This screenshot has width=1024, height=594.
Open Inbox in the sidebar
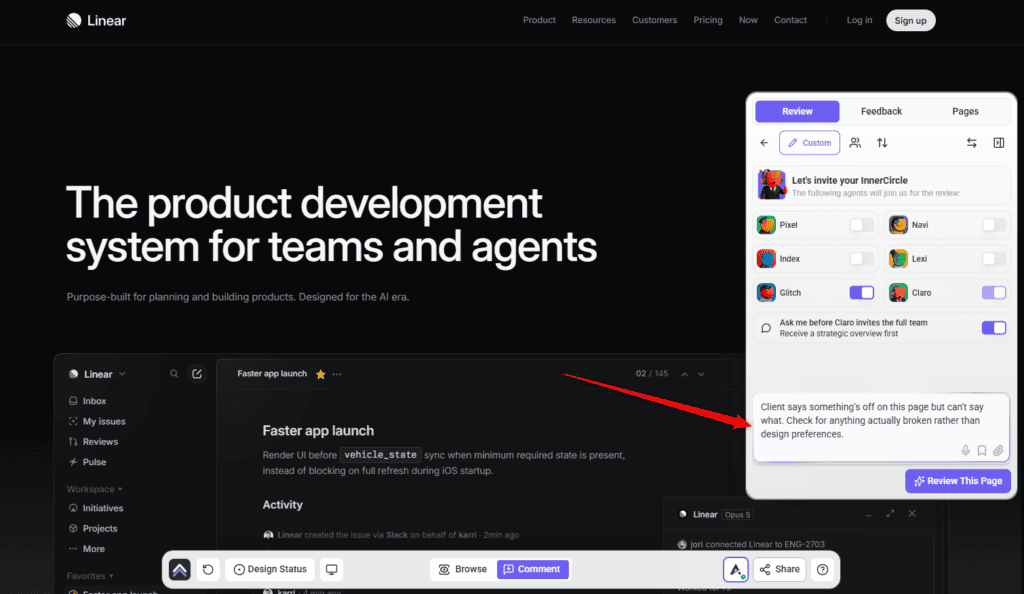88,401
